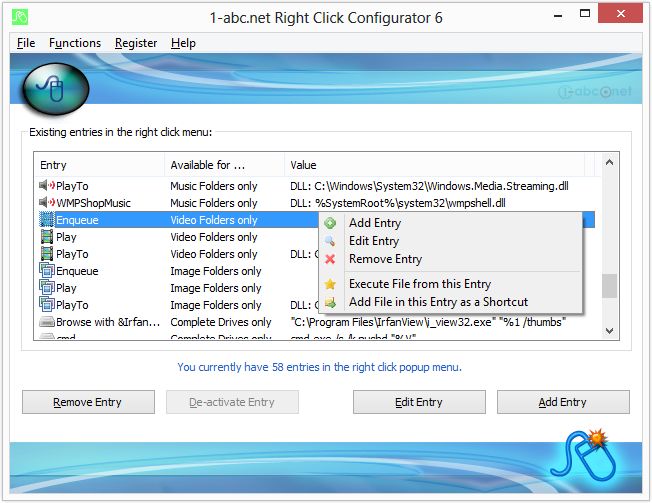Choose Add Entry in the context menu
Viewport: 652px width, 503px height.
(x=375, y=223)
